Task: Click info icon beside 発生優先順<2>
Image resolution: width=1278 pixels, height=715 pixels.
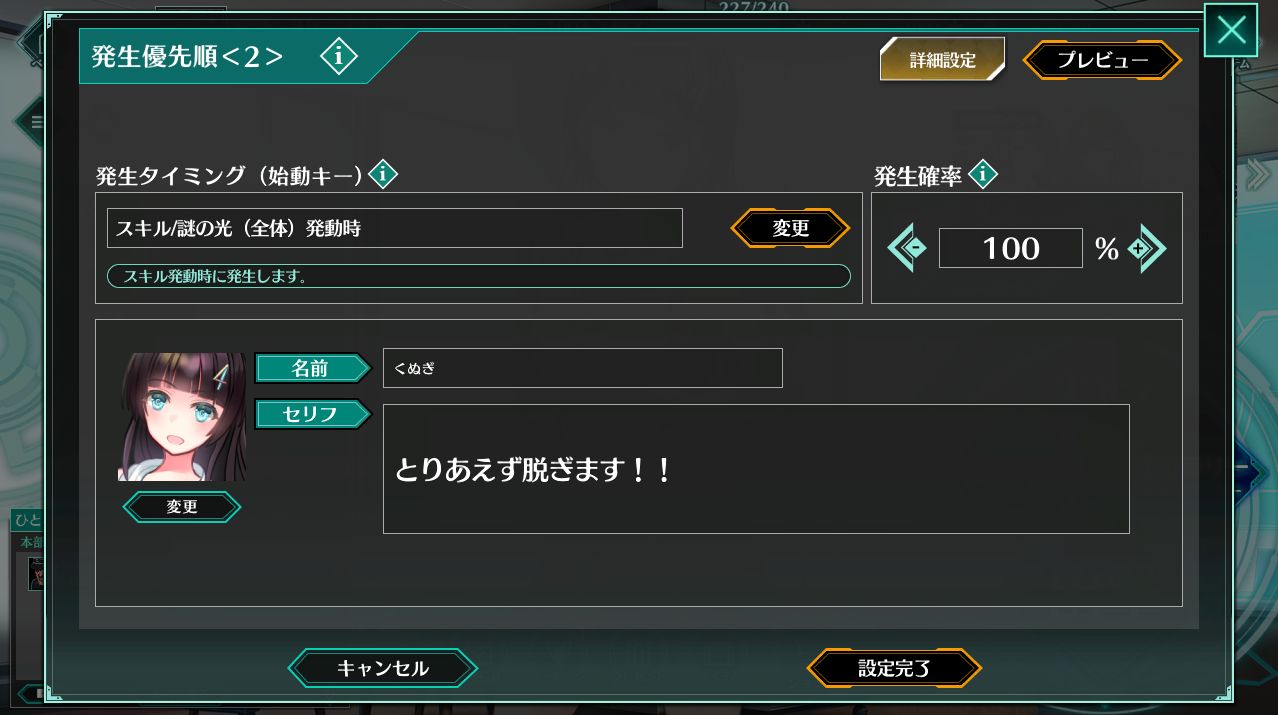Action: tap(338, 57)
